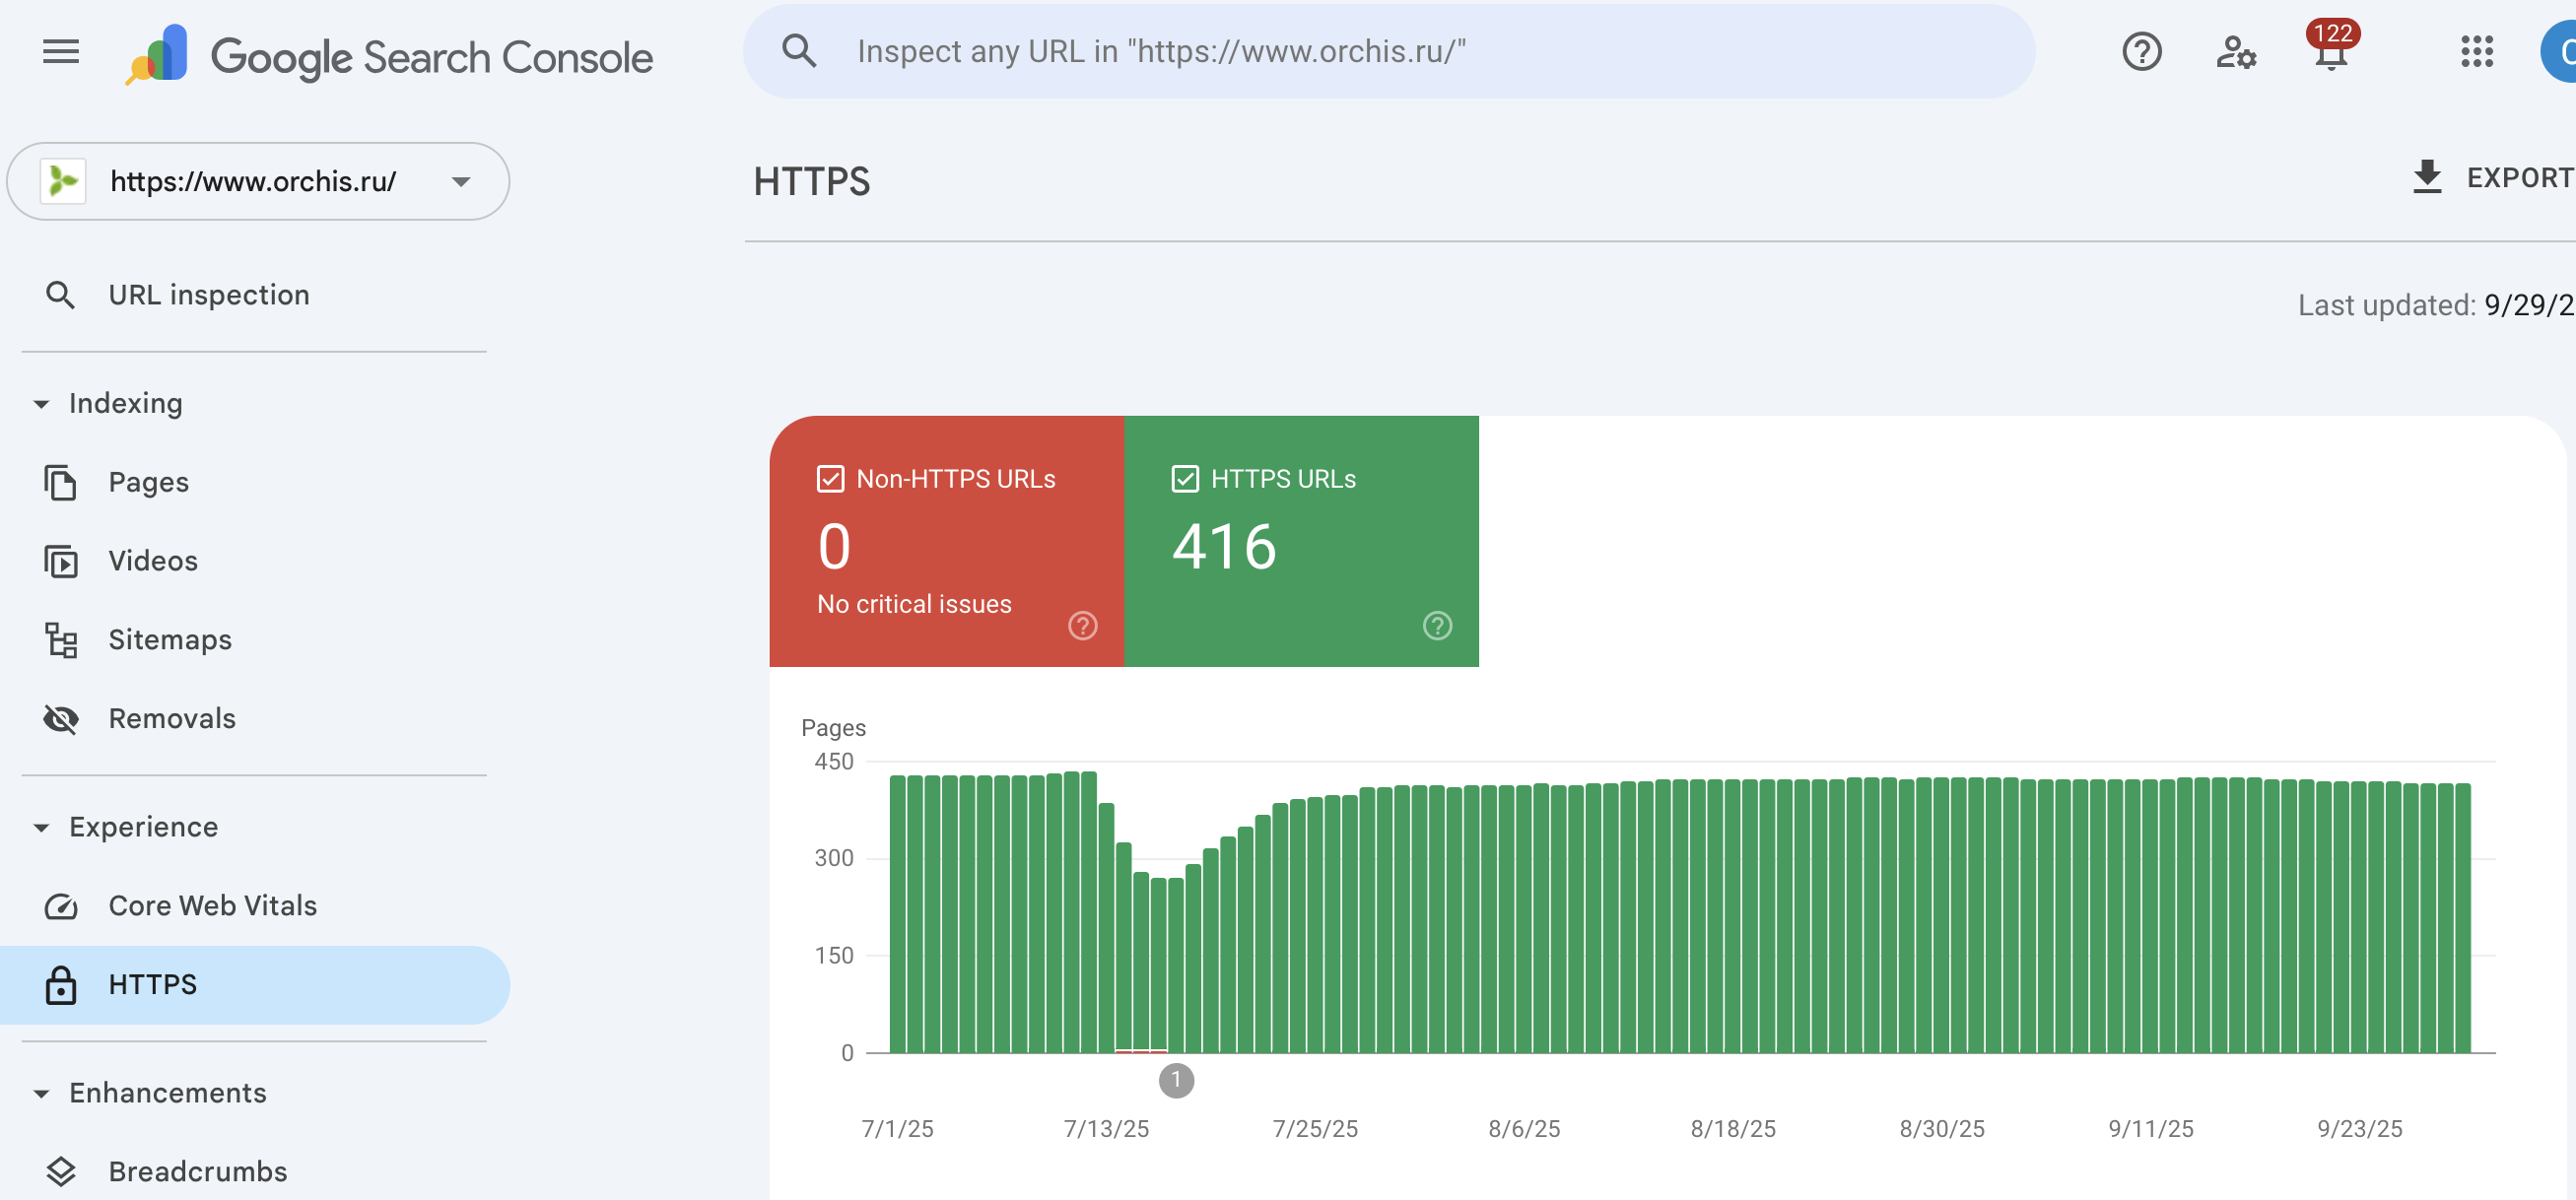Click the chart annotation marker labeled 1

(1176, 1080)
